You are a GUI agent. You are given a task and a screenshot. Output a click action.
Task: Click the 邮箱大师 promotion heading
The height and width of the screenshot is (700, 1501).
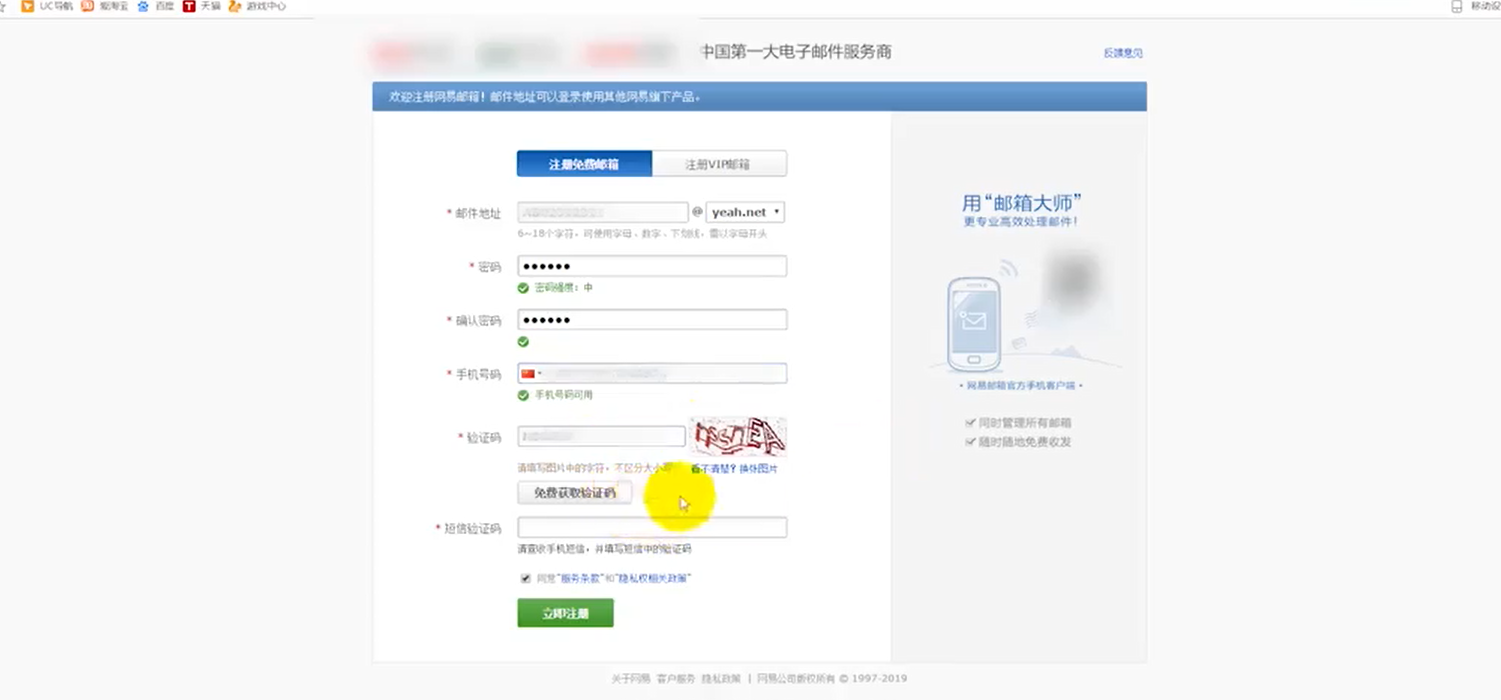click(x=1021, y=203)
